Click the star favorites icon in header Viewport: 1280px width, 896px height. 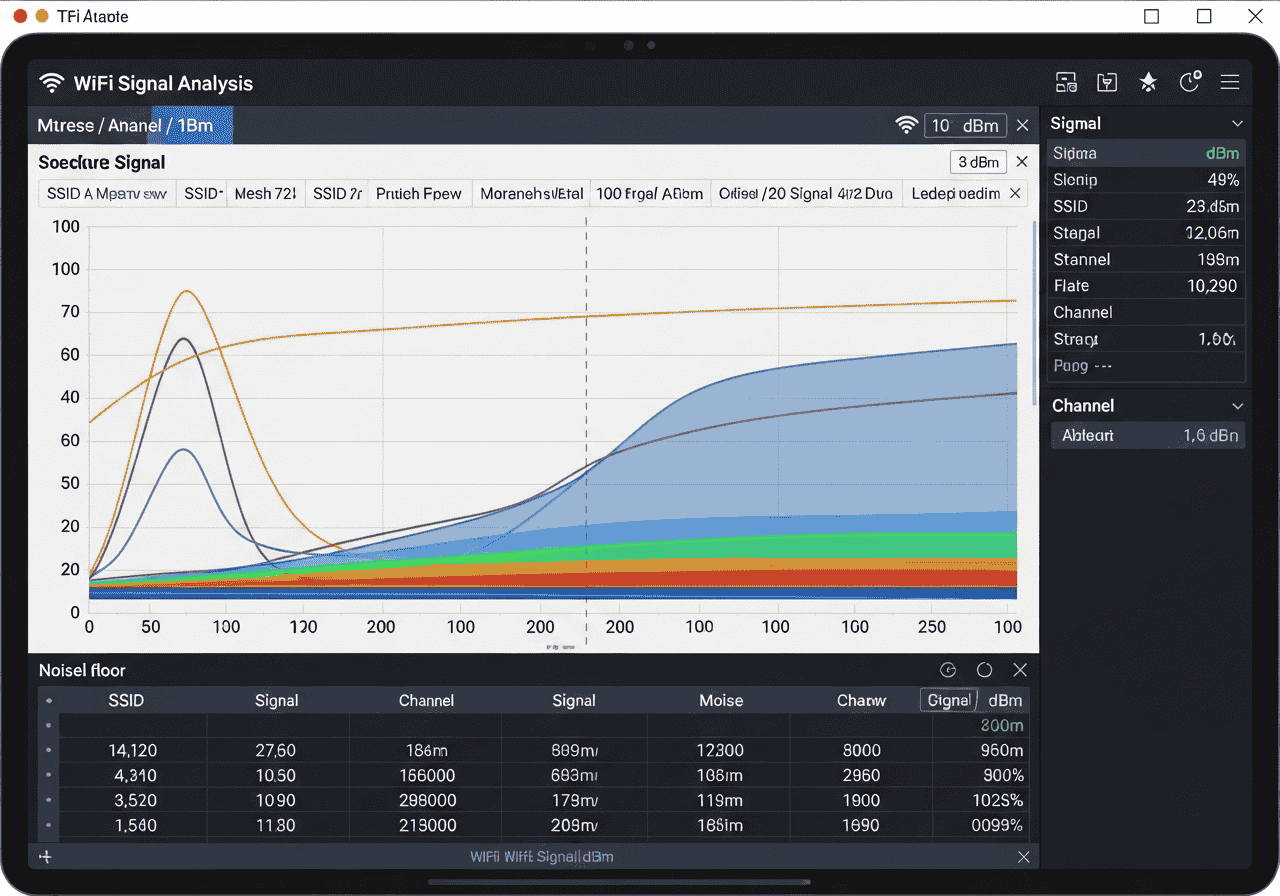coord(1148,83)
